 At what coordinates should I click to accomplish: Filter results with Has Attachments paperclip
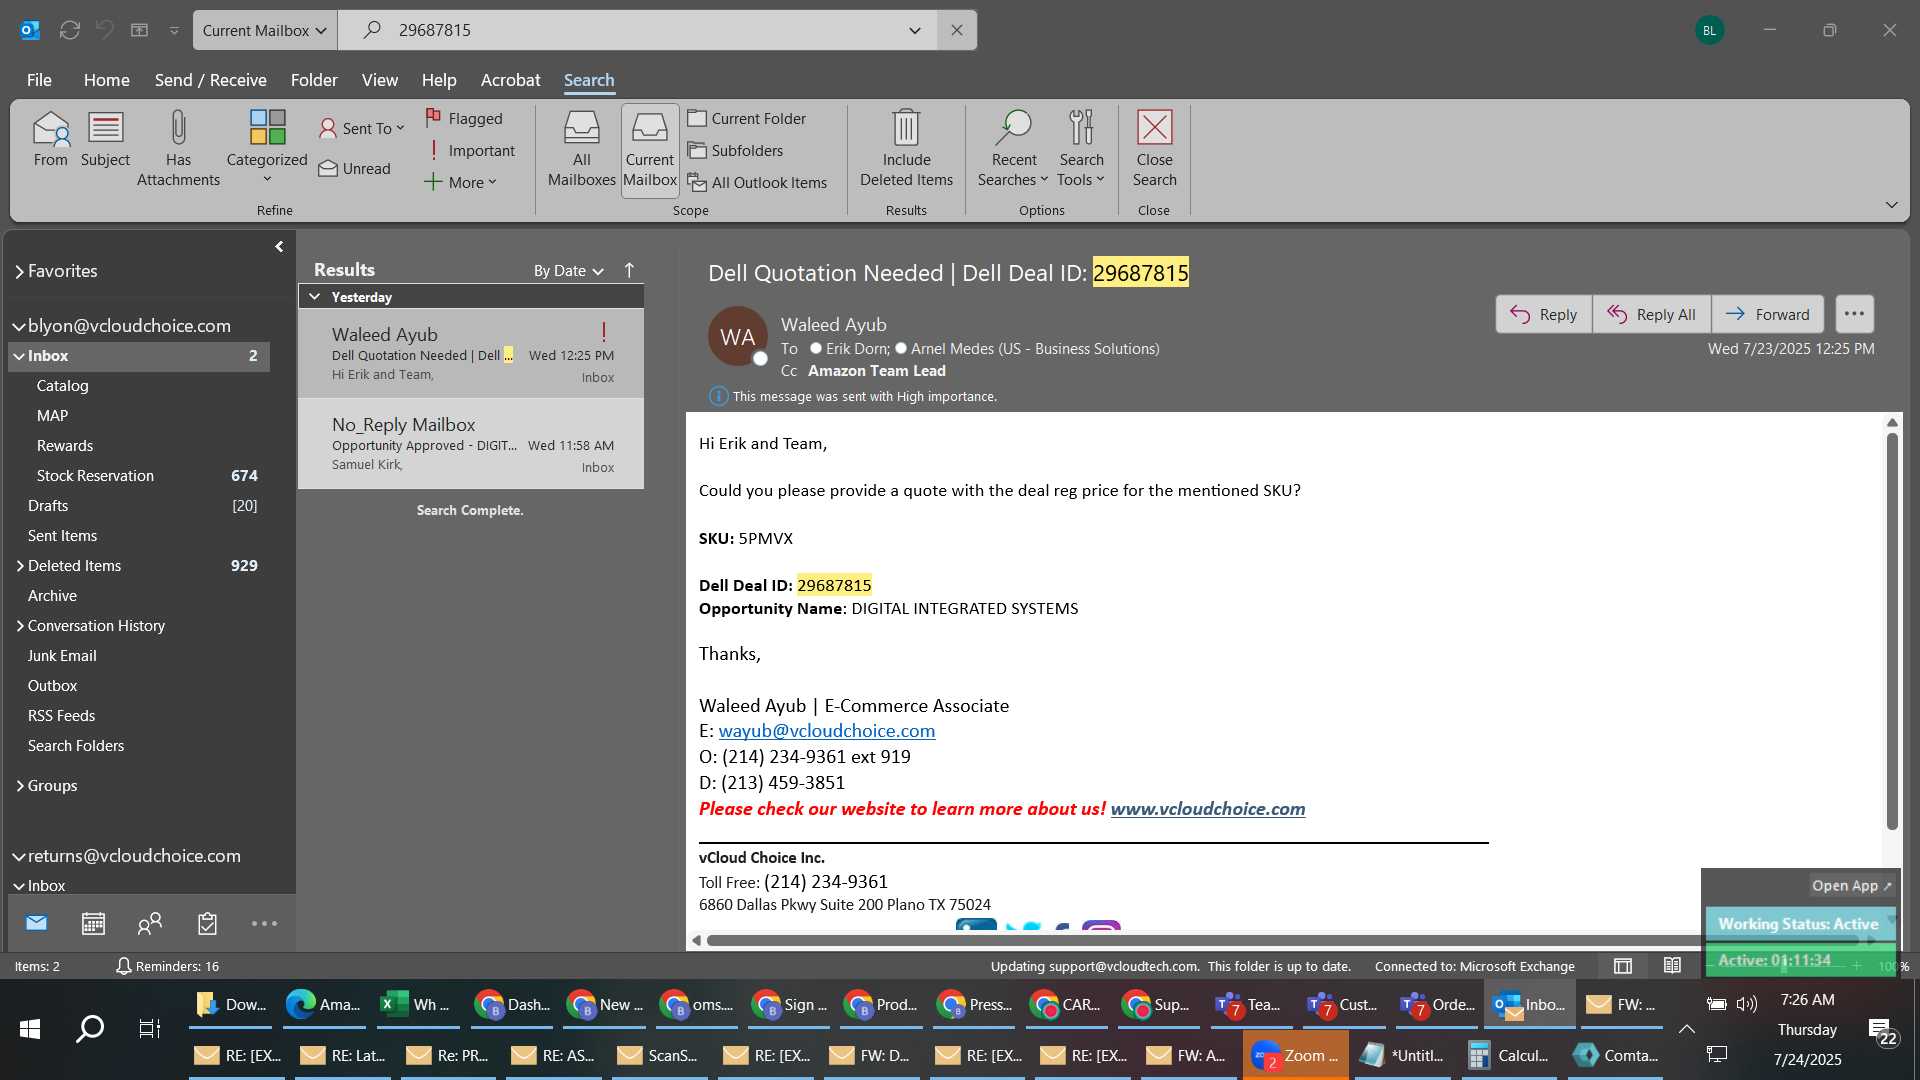coord(178,149)
